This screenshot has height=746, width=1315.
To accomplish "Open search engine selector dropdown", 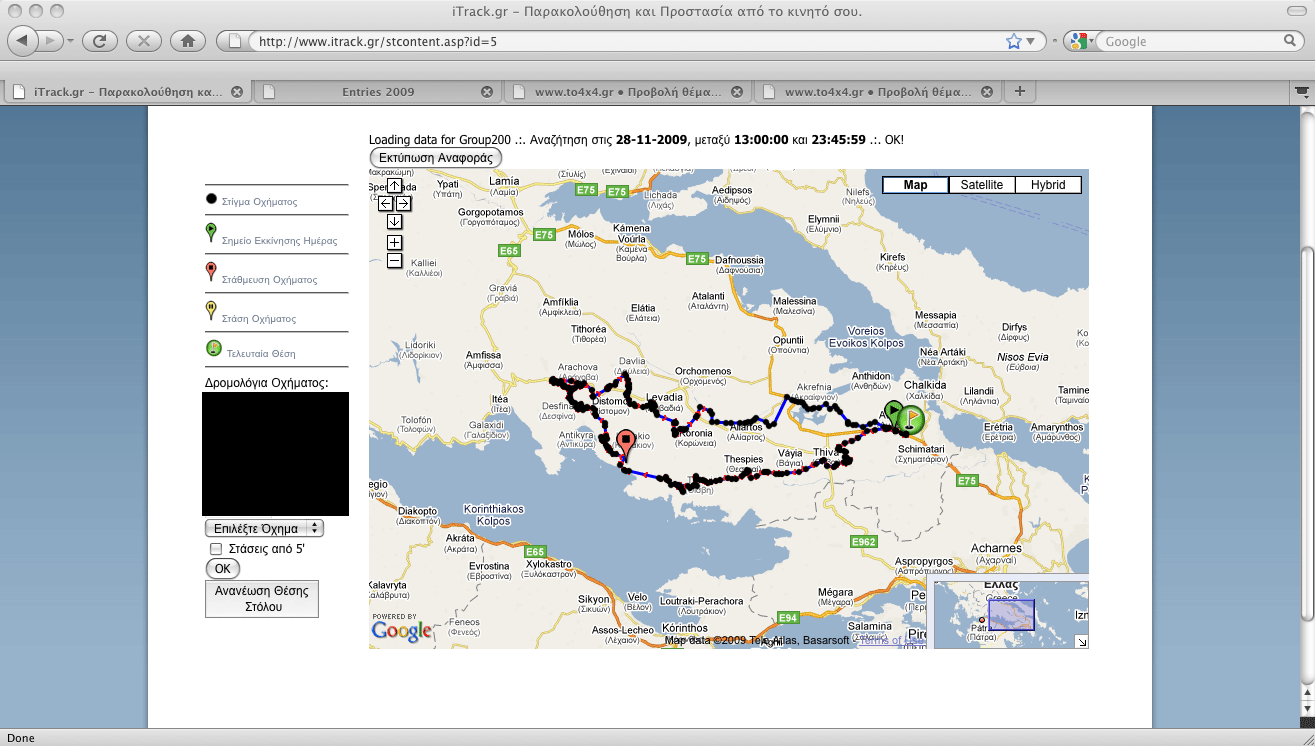I will coord(1081,41).
